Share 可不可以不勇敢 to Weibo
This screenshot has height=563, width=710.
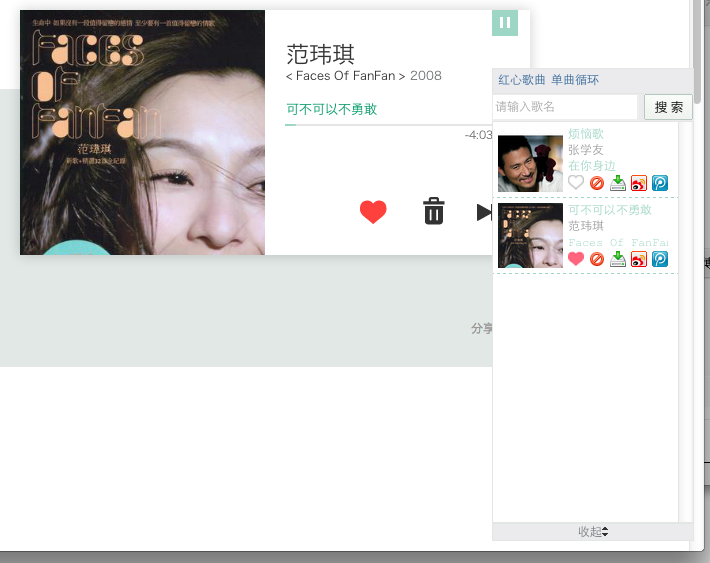click(x=639, y=259)
